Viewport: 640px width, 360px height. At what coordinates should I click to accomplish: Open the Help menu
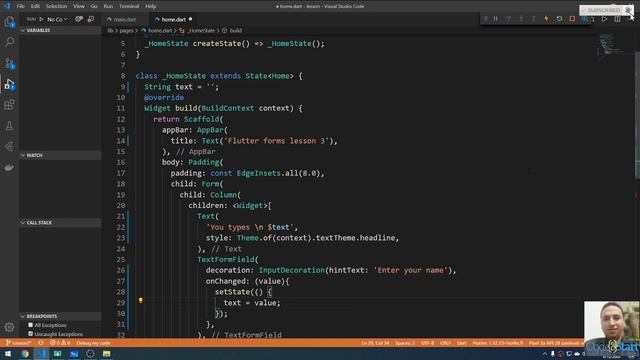(x=151, y=6)
